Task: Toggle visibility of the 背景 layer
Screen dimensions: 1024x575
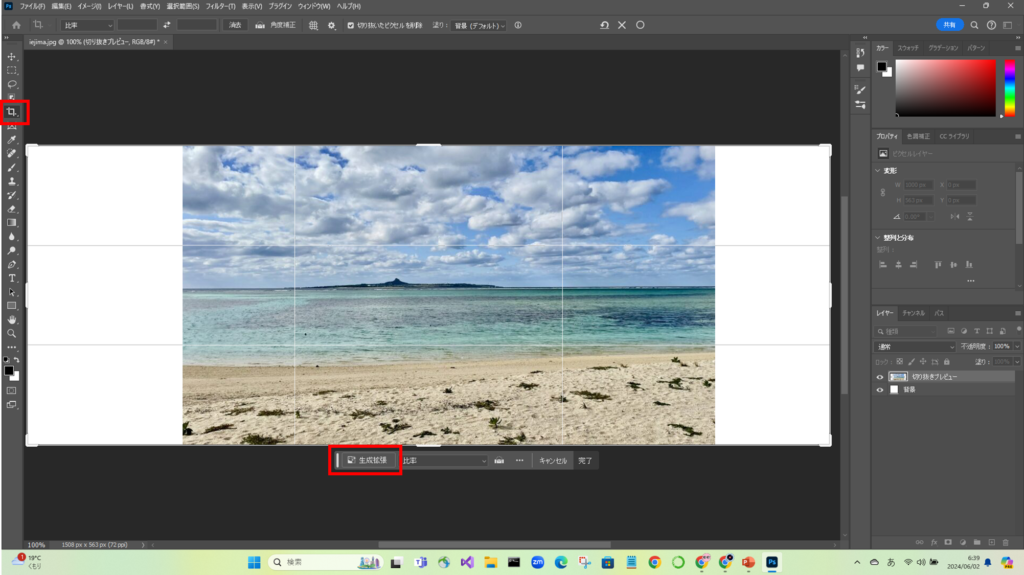Action: coord(880,390)
